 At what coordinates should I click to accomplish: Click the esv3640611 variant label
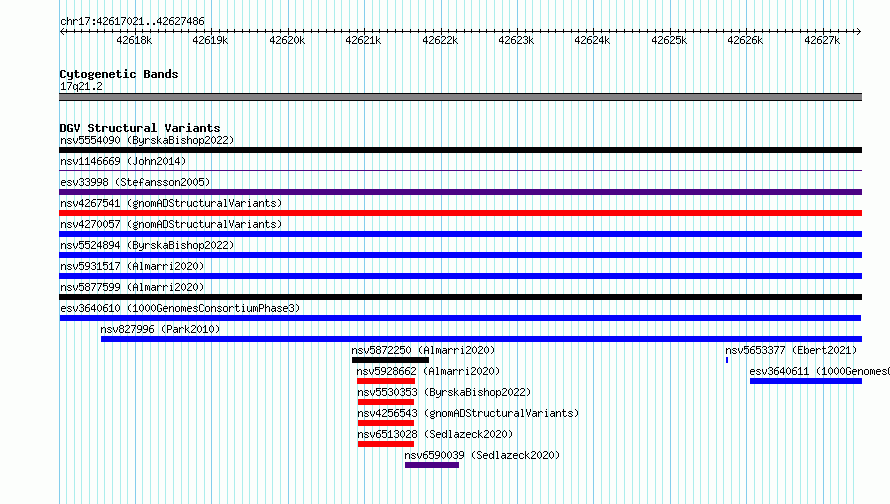tap(820, 371)
